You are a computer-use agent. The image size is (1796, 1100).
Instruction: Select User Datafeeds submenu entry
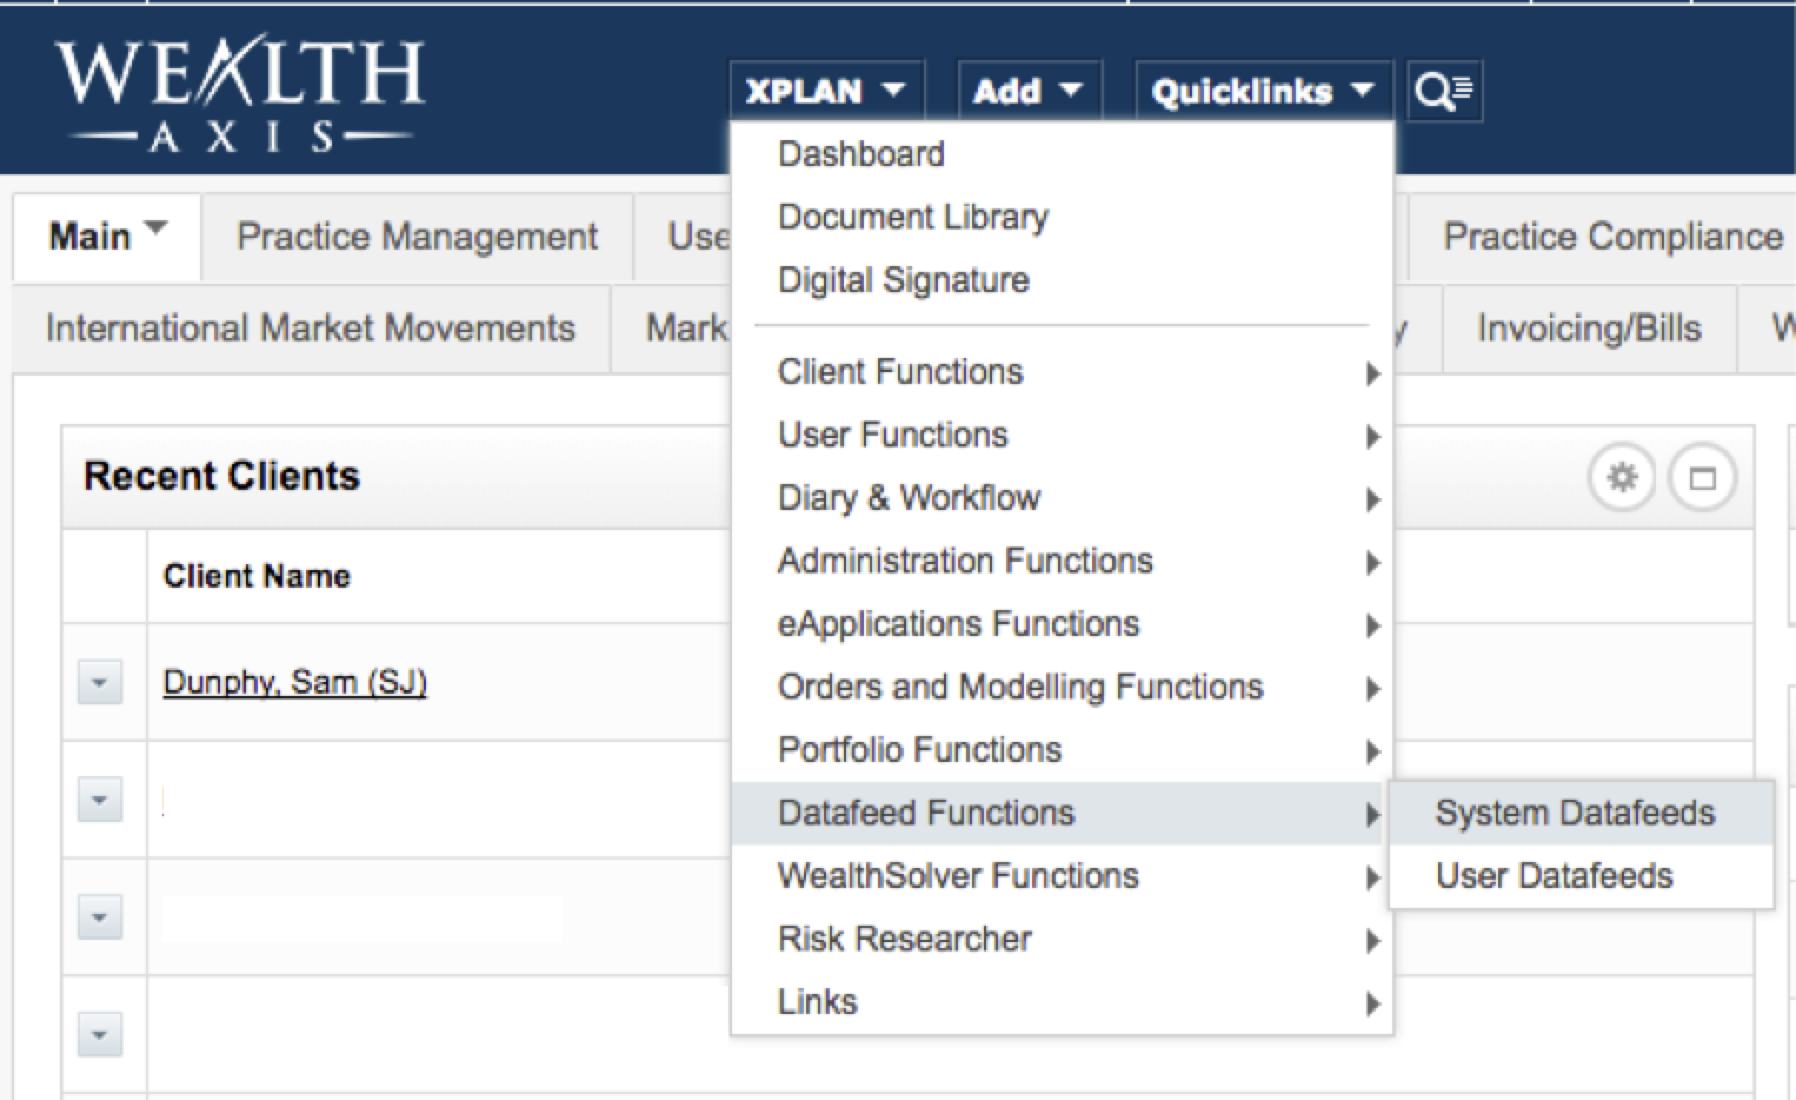point(1581,876)
